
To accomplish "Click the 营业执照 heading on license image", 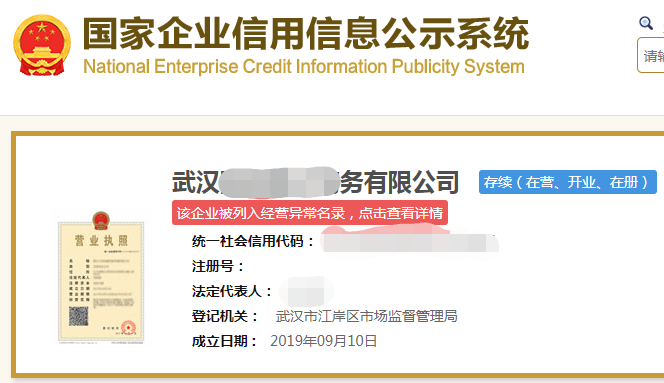I will point(101,241).
